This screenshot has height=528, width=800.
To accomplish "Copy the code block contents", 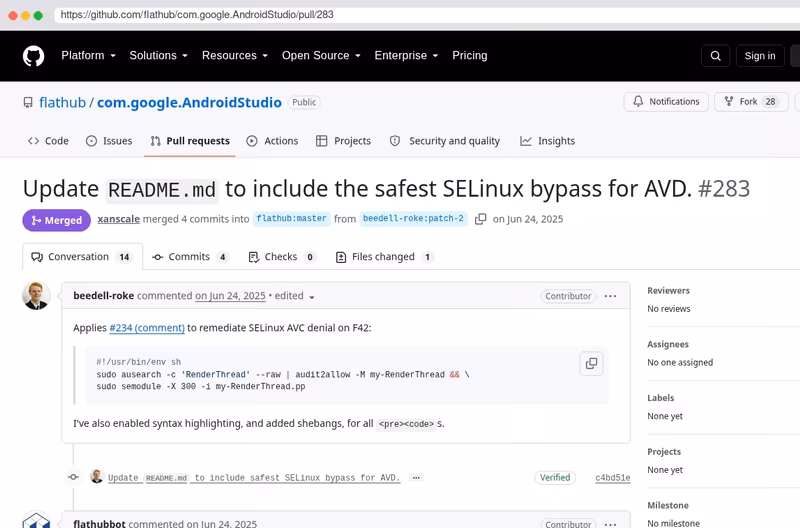I will (591, 363).
